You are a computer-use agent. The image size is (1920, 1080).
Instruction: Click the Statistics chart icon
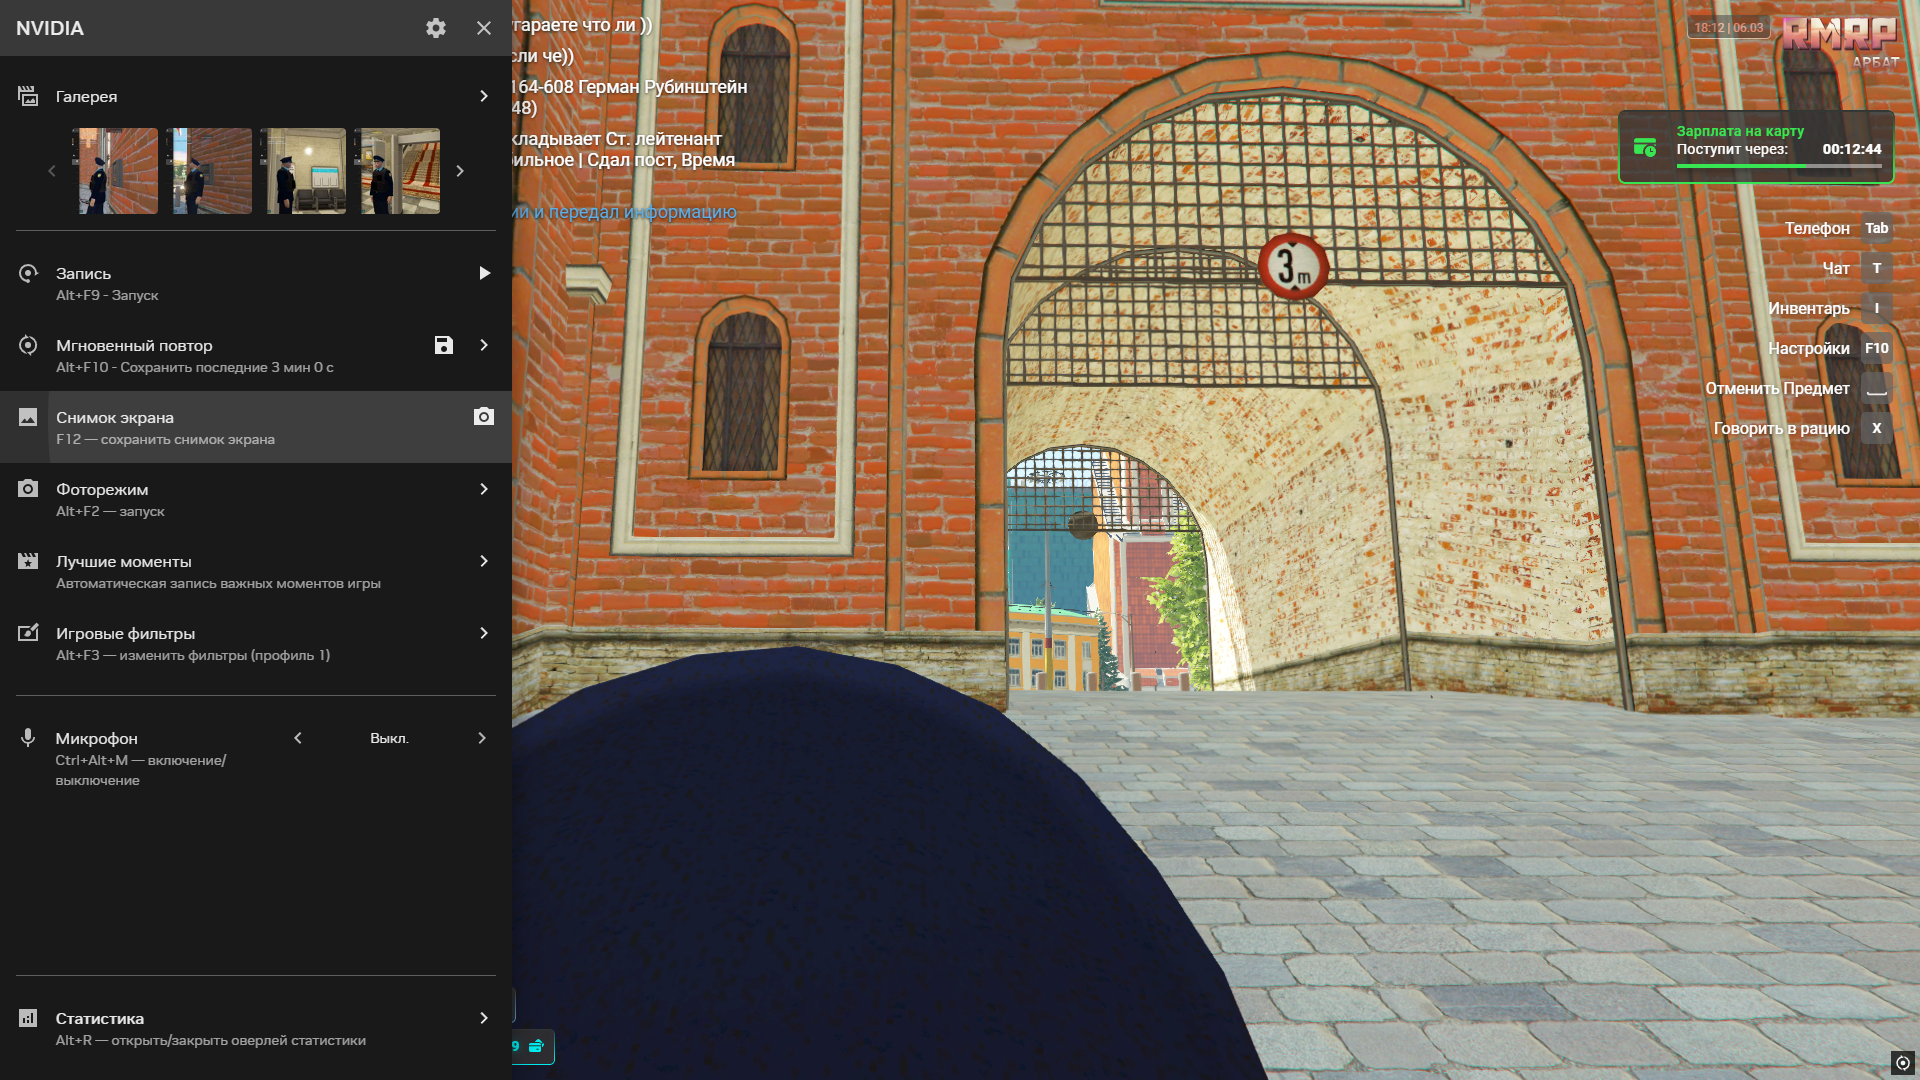tap(28, 1018)
